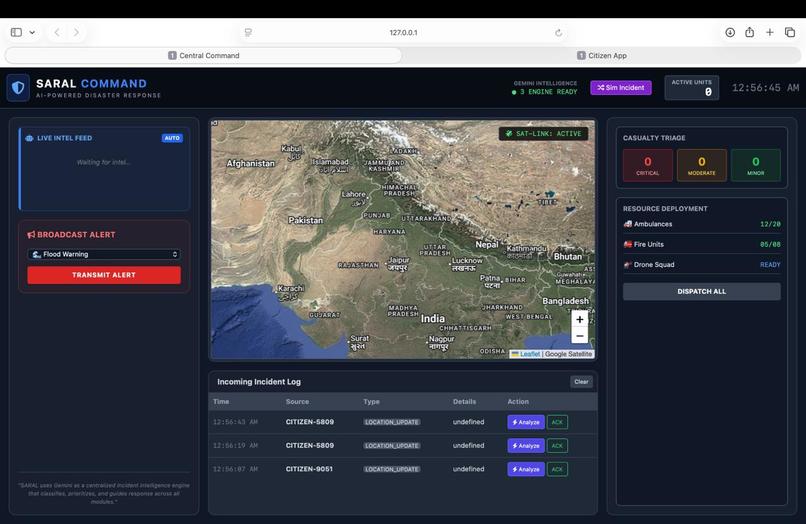This screenshot has width=806, height=524.
Task: Toggle the AUTO badge in Live Intel Feed
Action: [172, 138]
